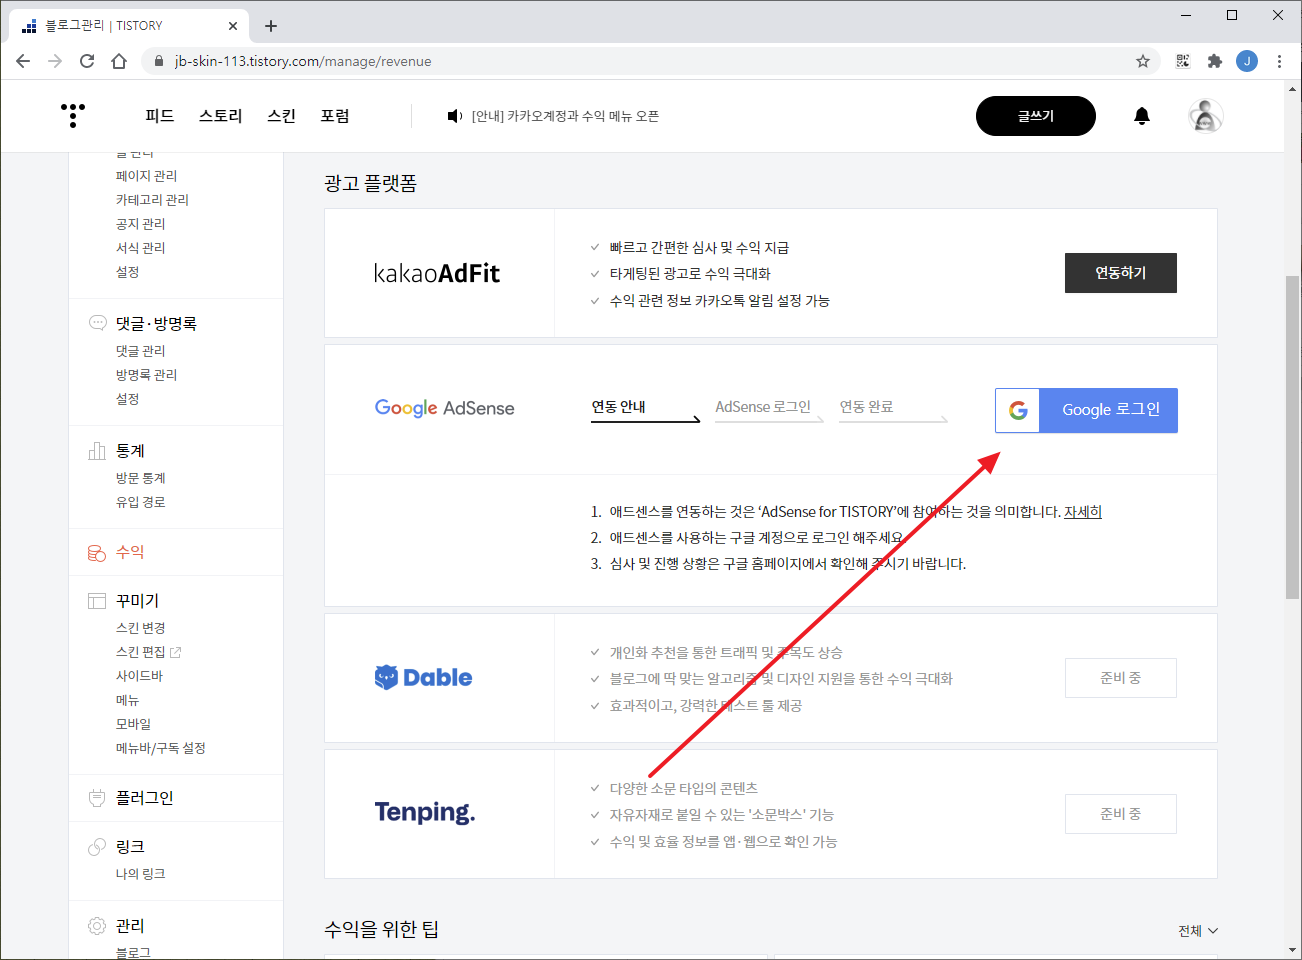Open the announcement about 카카오계정과 수익 메뉴
Screen dimensions: 1302x960
[565, 116]
